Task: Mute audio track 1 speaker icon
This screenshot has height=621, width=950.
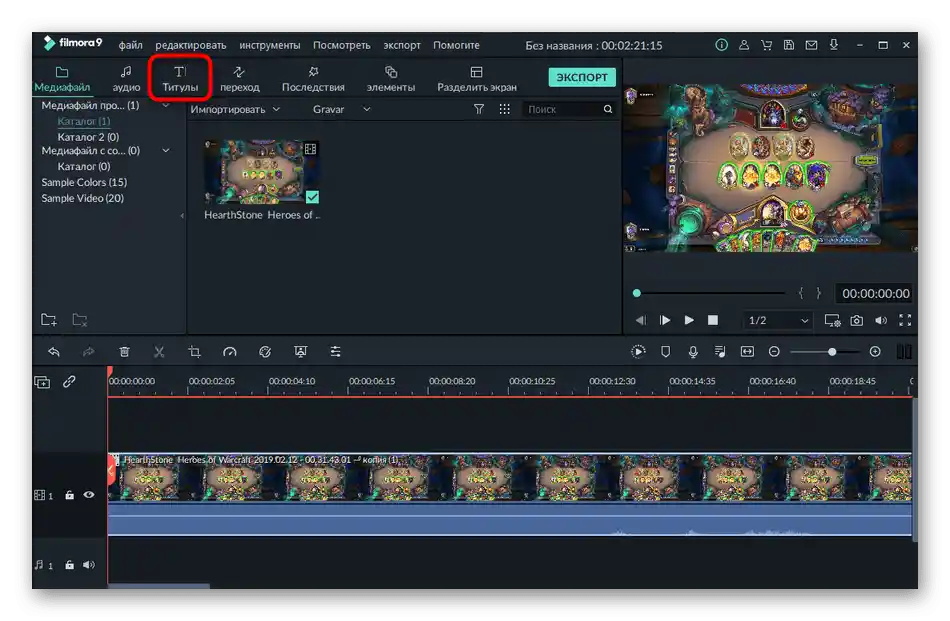Action: click(x=89, y=565)
